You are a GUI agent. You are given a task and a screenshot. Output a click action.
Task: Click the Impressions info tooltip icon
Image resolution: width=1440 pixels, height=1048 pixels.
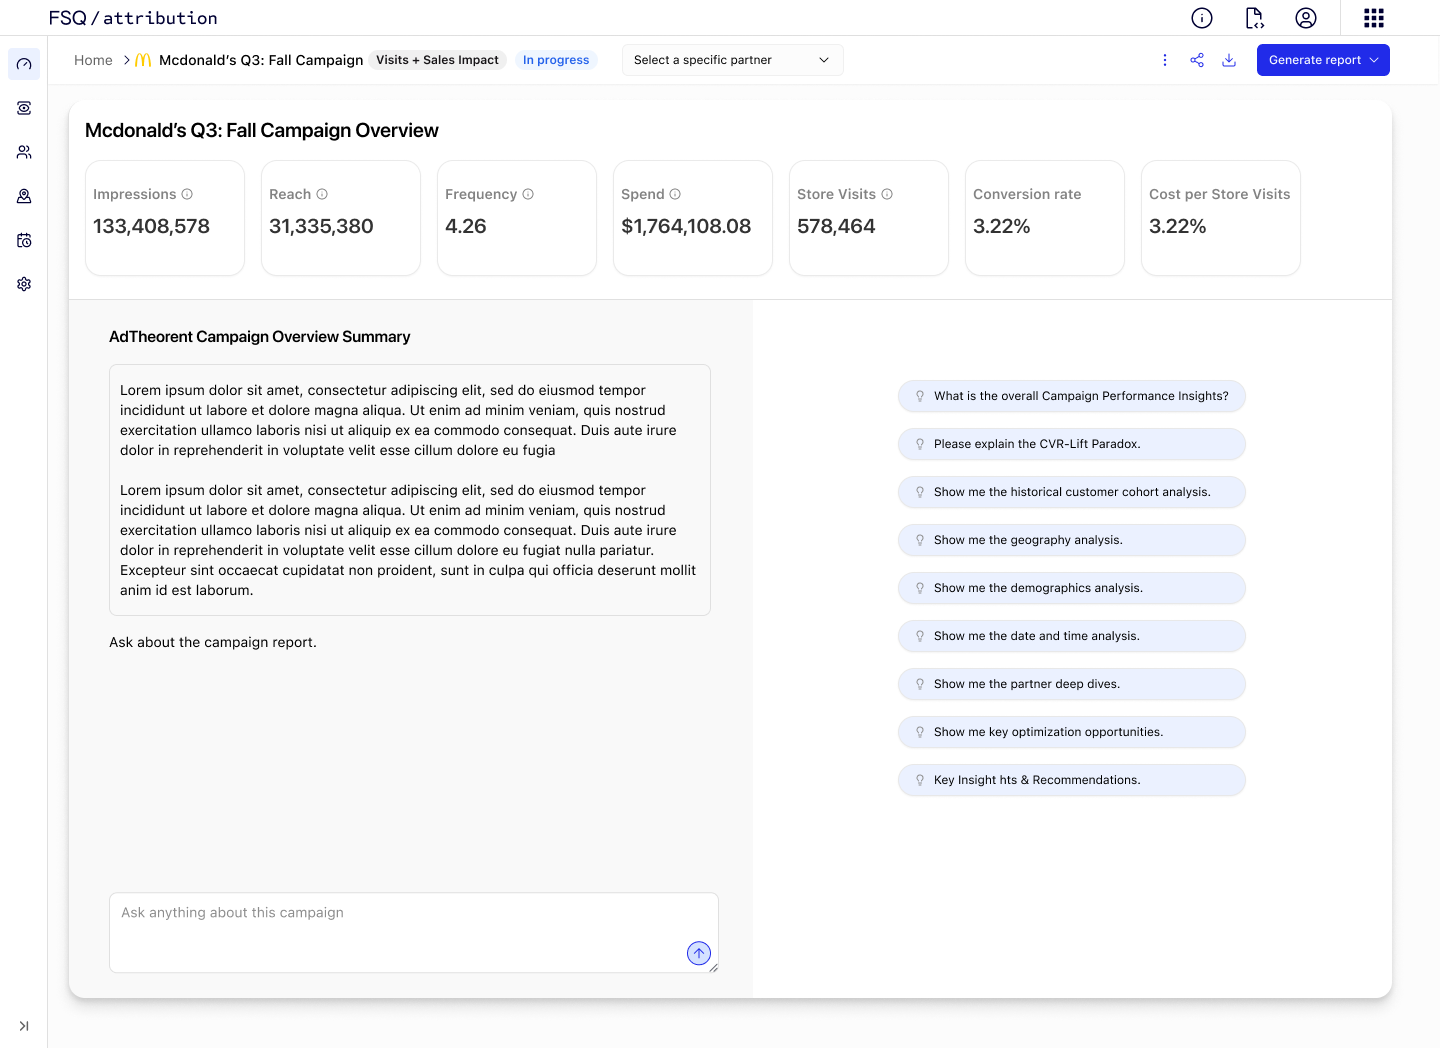[187, 194]
